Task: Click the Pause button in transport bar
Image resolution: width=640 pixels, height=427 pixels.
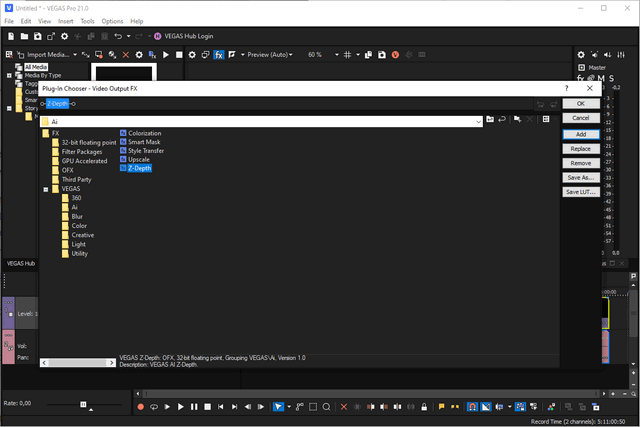Action: (x=194, y=407)
